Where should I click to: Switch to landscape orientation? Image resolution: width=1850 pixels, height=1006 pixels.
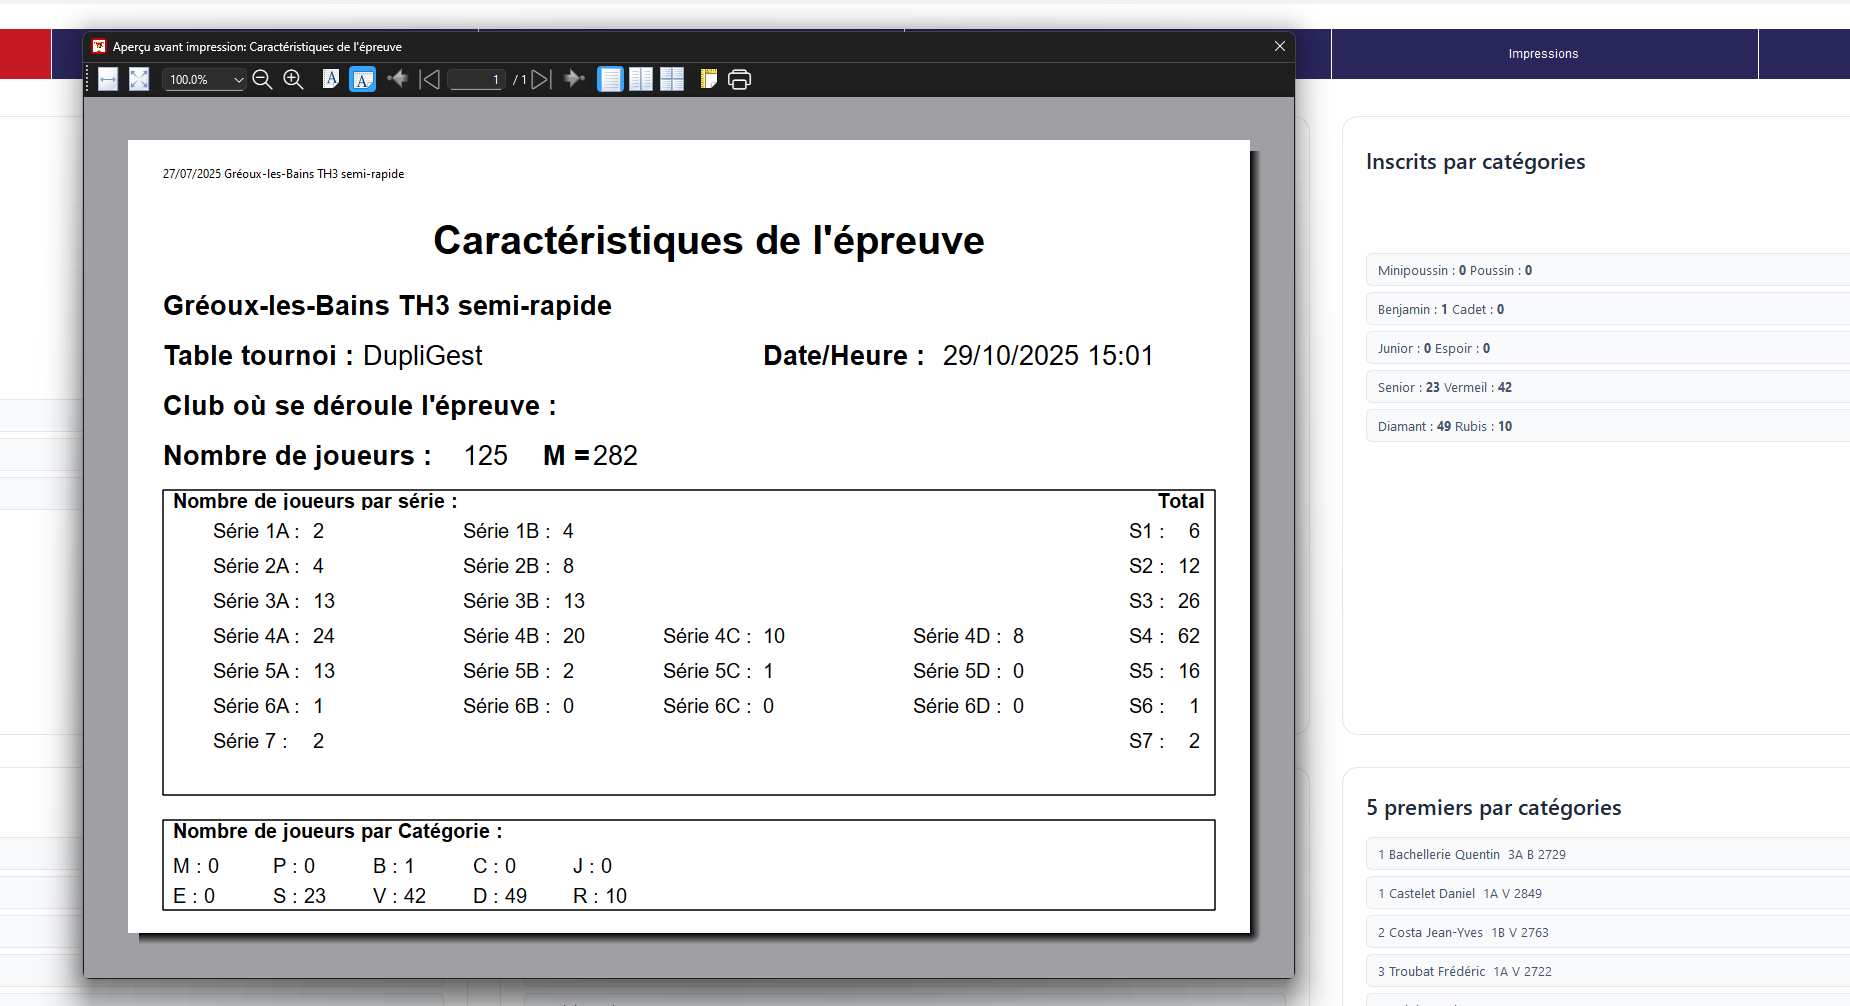(362, 80)
